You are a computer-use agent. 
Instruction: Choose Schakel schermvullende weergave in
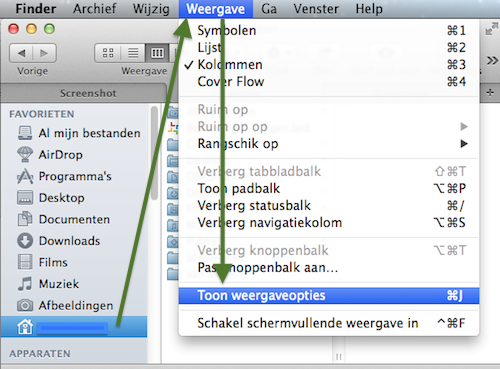329,323
